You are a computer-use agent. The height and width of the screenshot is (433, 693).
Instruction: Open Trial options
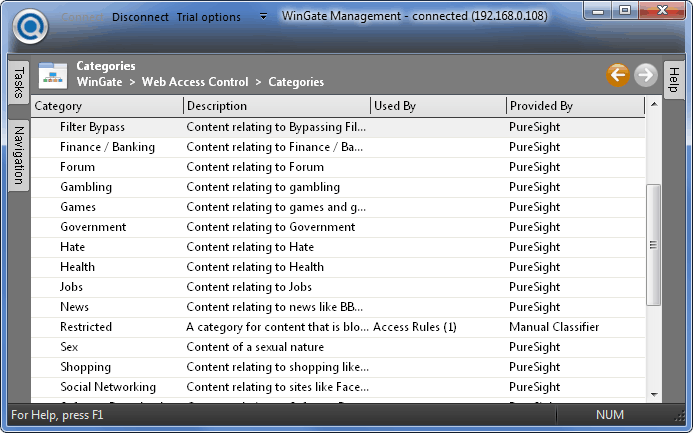point(209,17)
